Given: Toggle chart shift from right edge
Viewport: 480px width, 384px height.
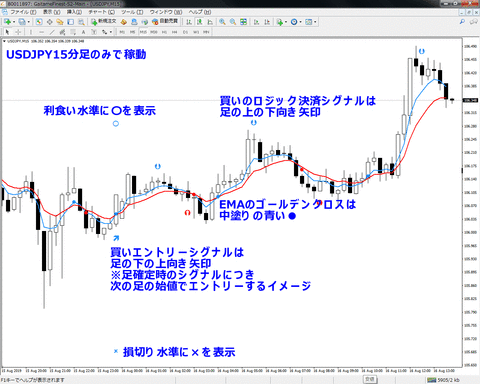Looking at the screenshot, I should point(267,22).
